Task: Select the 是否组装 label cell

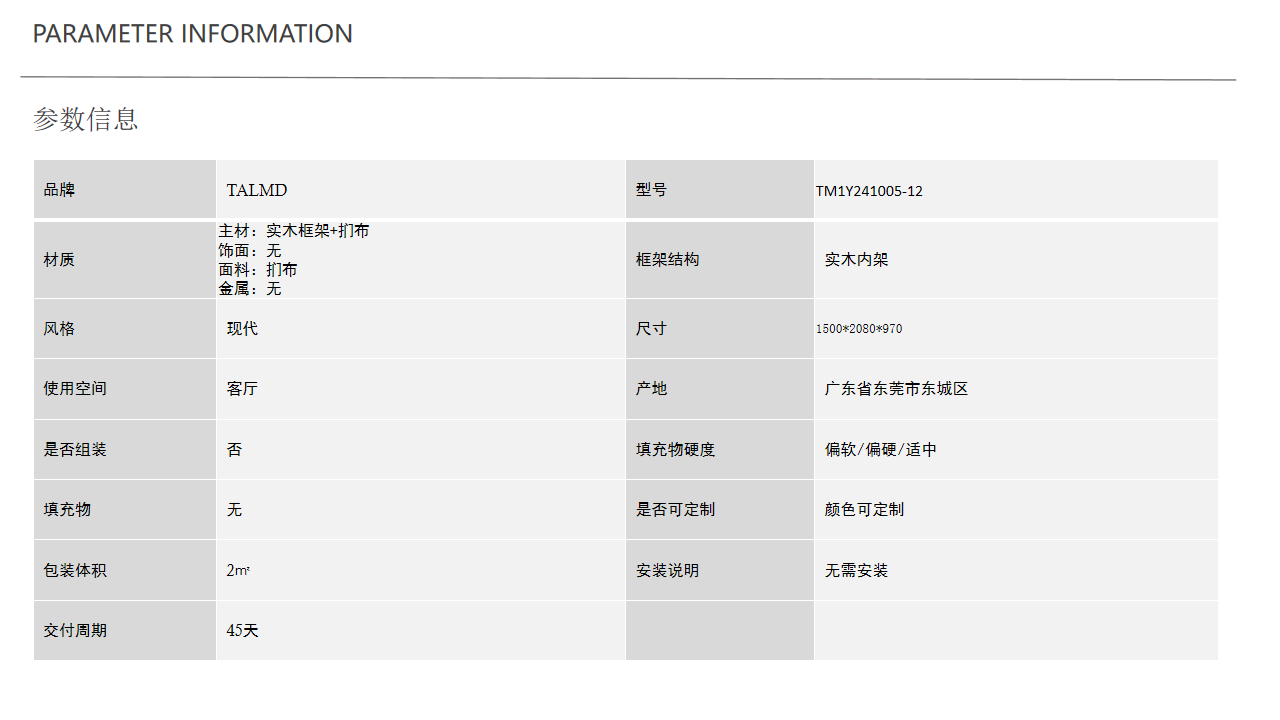Action: [125, 450]
